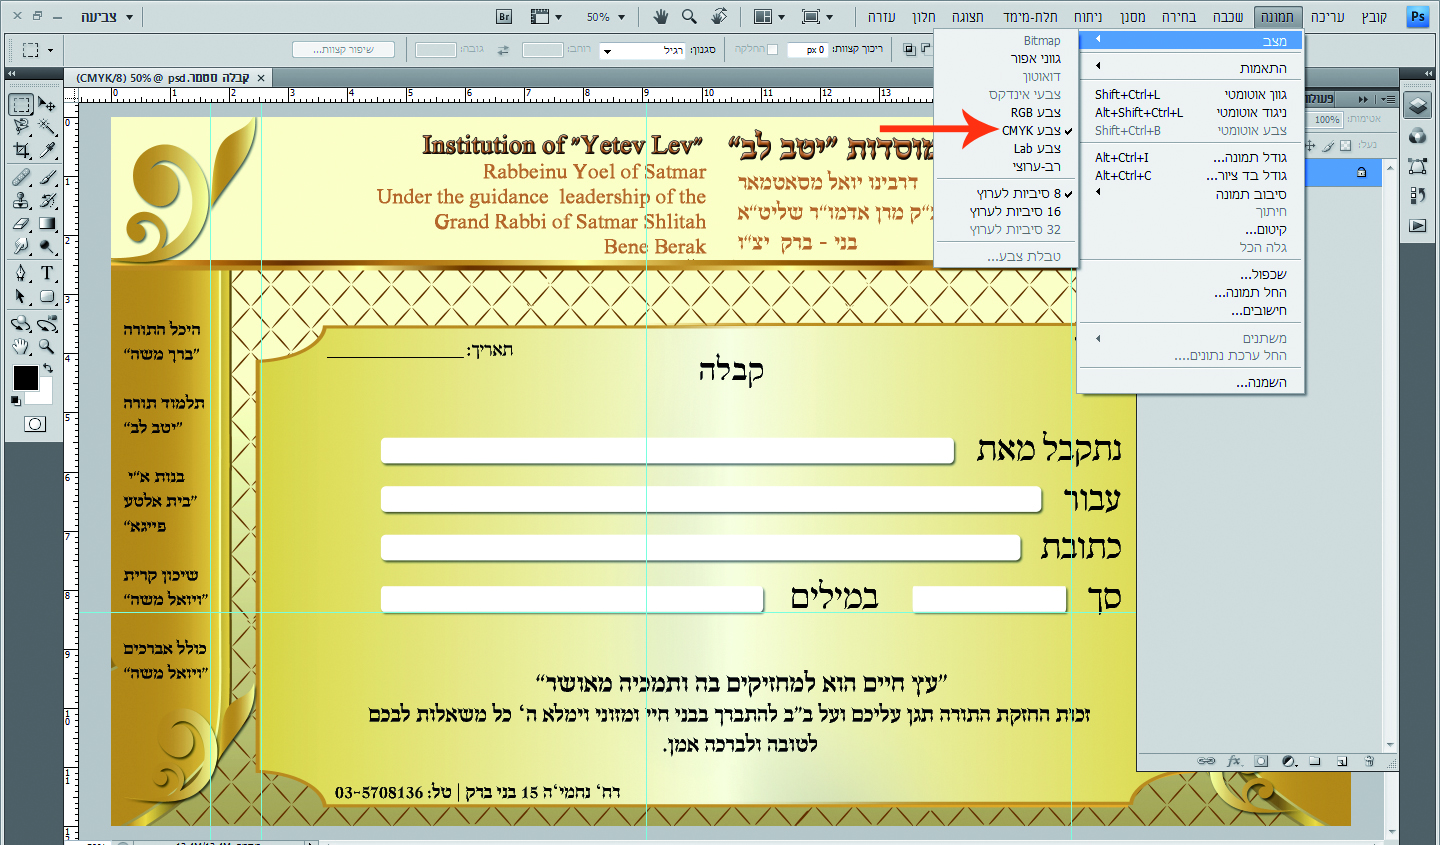1440x845 pixels.
Task: Reset default black and white colors
Action: point(15,401)
